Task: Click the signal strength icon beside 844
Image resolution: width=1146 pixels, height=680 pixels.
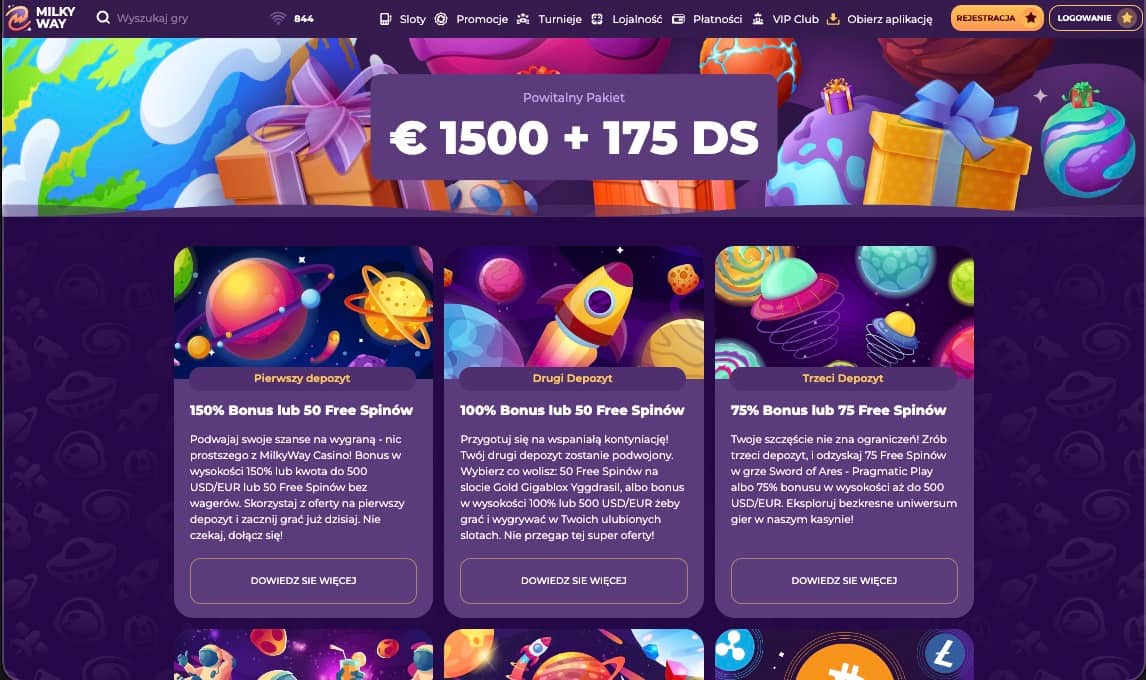Action: [278, 18]
